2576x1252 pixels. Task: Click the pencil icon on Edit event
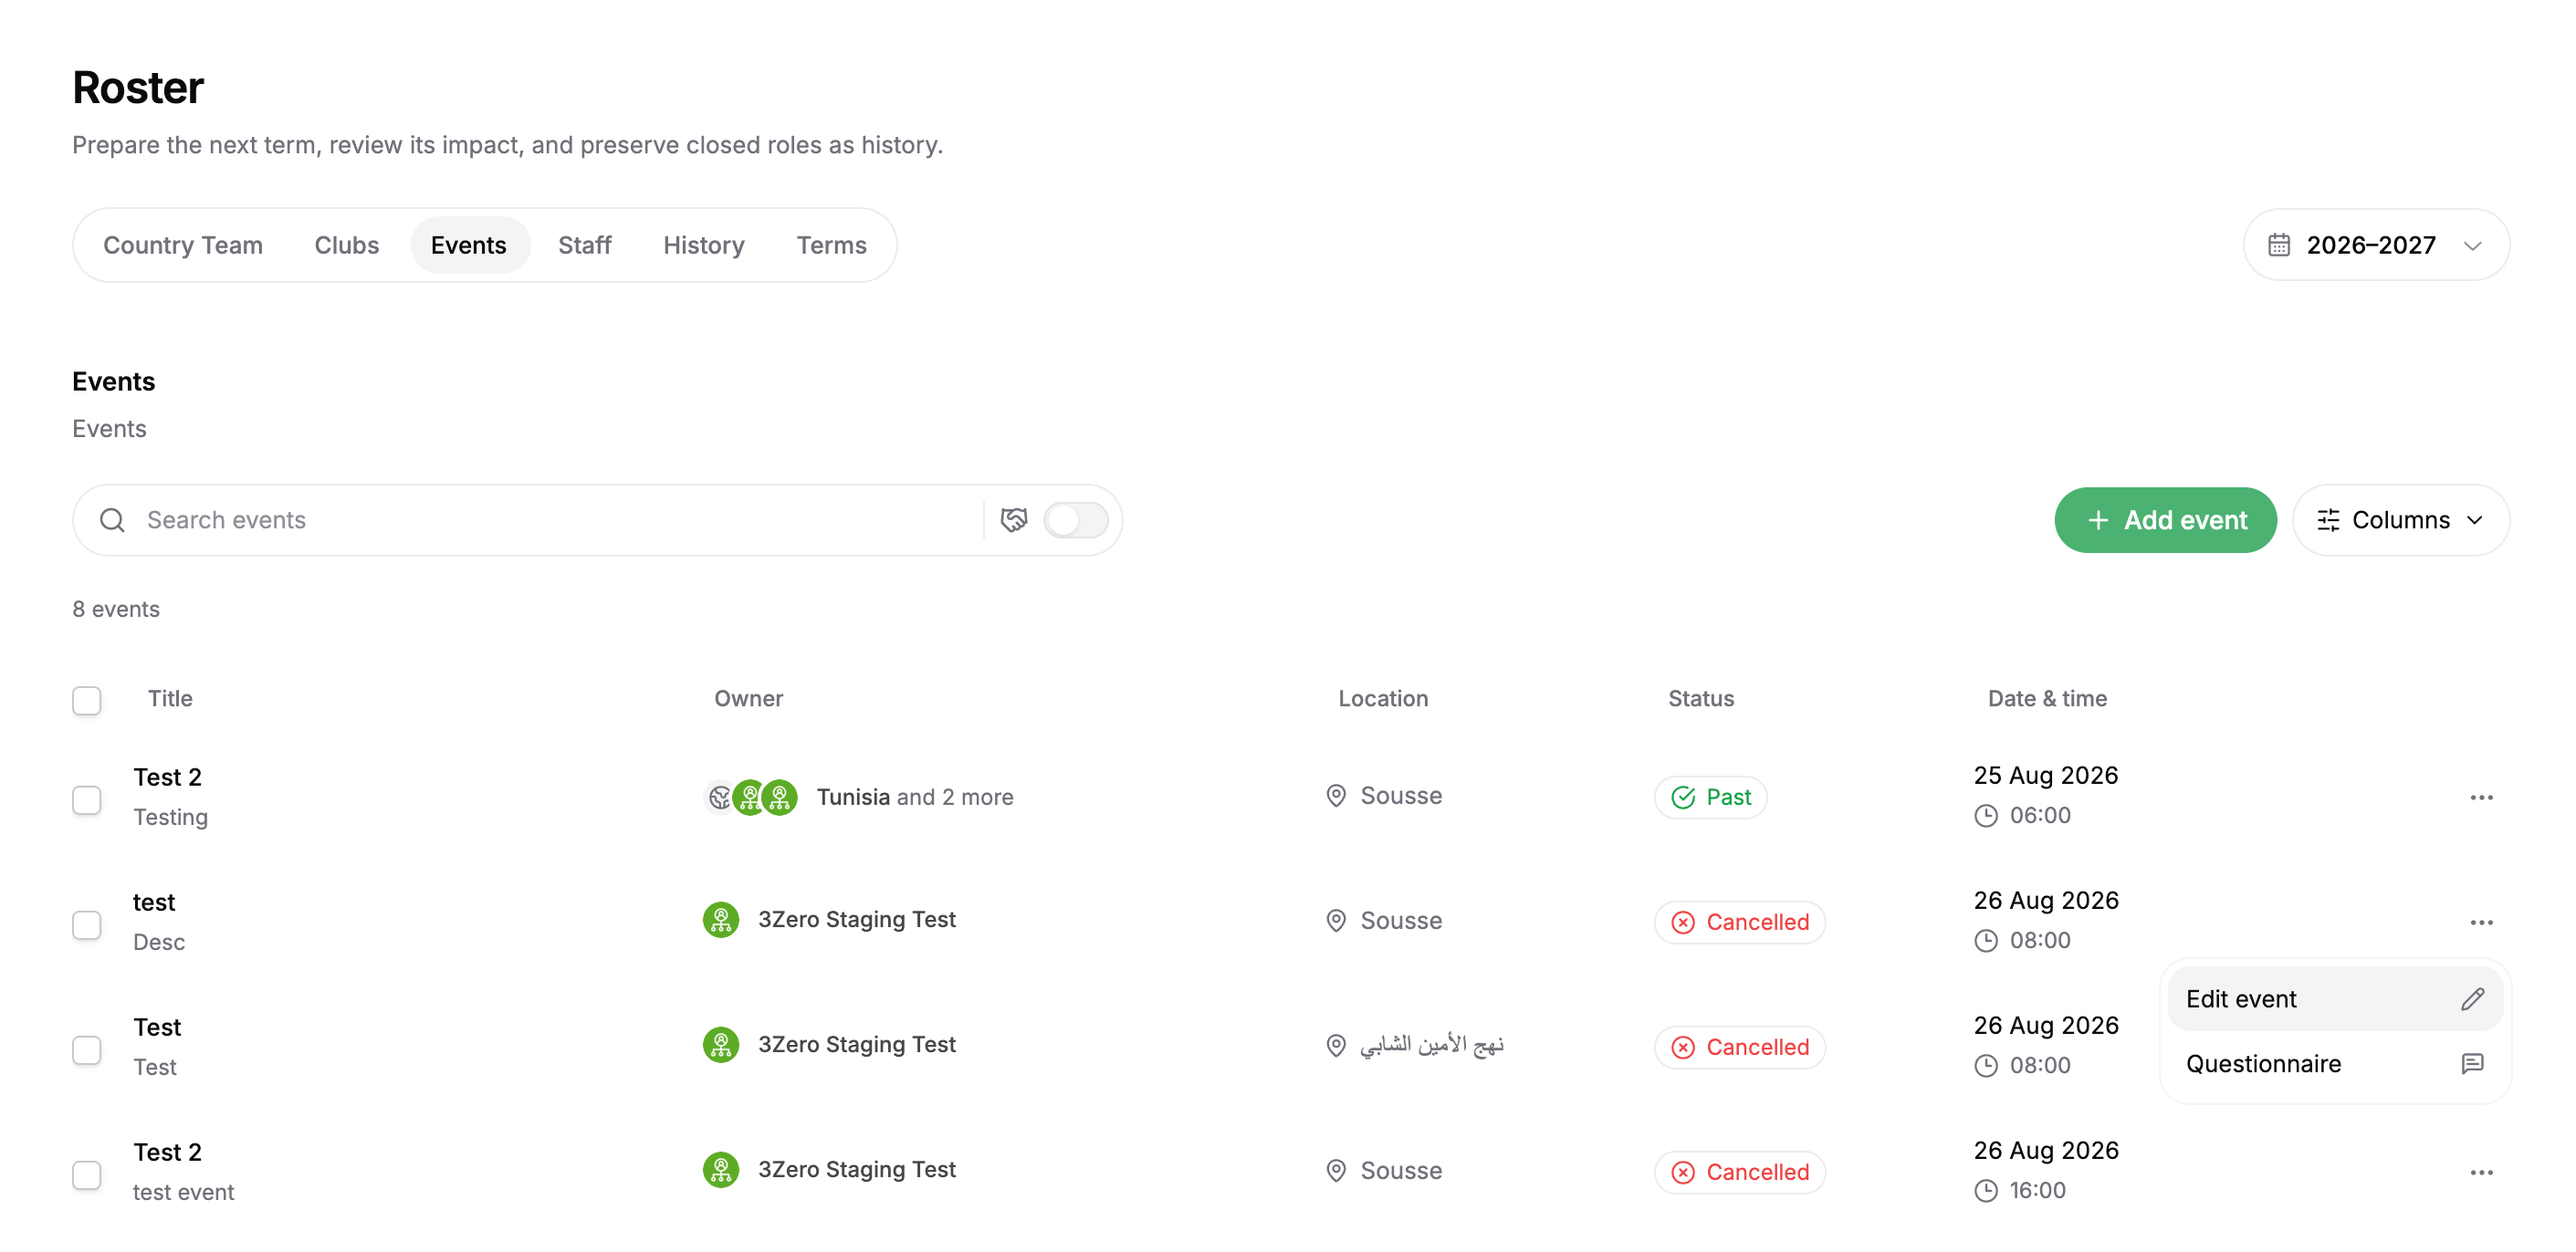coord(2472,999)
